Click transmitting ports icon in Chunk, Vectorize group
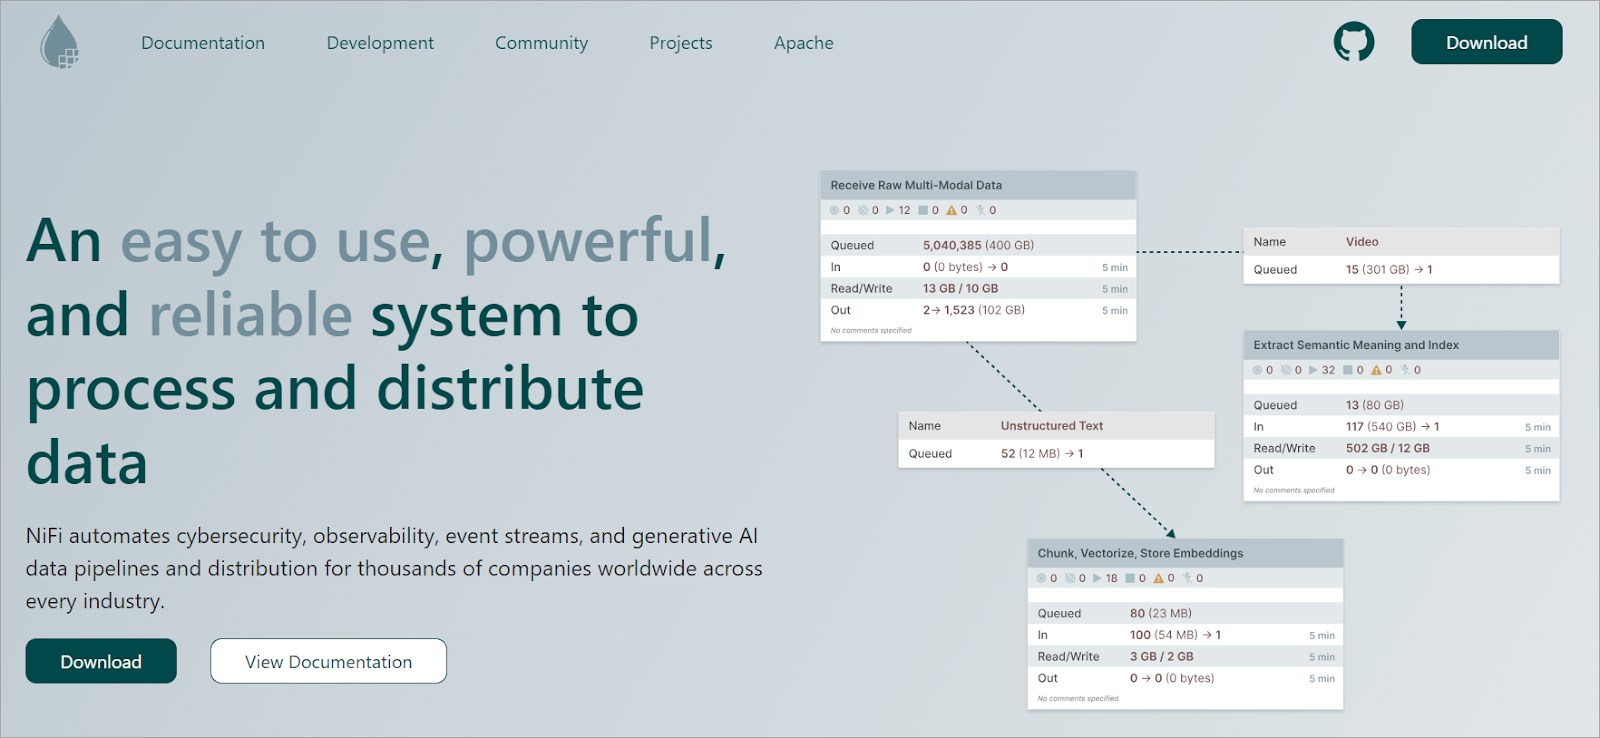The image size is (1600, 738). coord(1041,578)
